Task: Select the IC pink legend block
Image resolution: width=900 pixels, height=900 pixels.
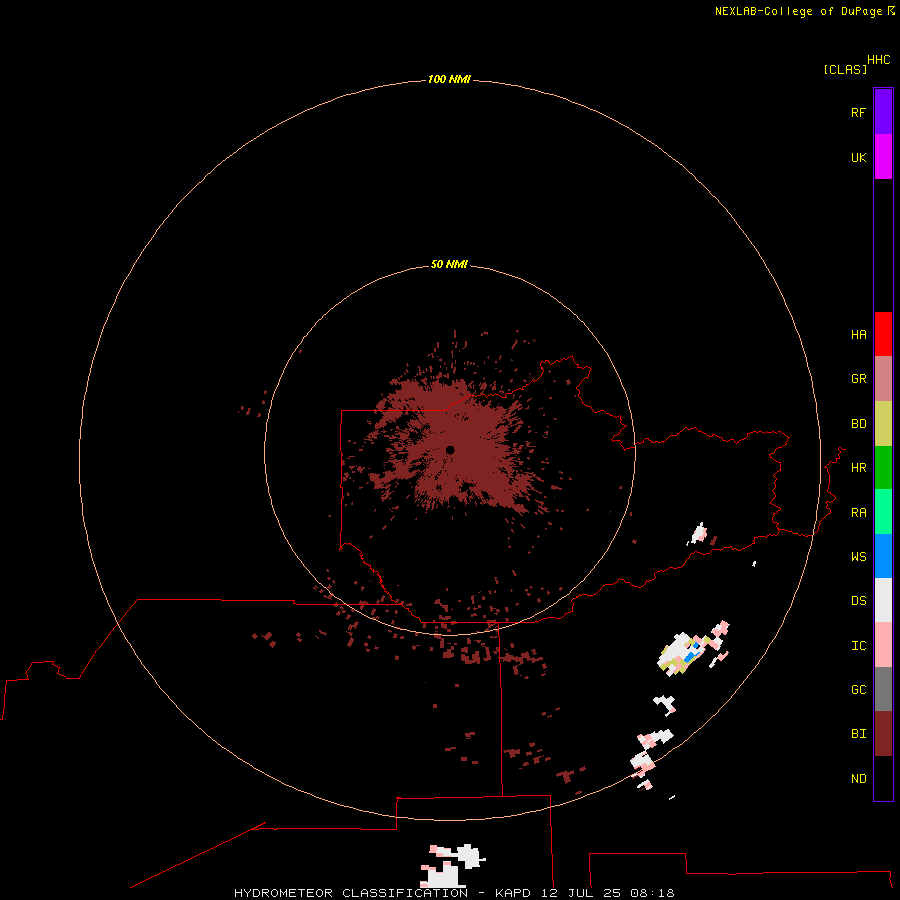Action: click(883, 645)
